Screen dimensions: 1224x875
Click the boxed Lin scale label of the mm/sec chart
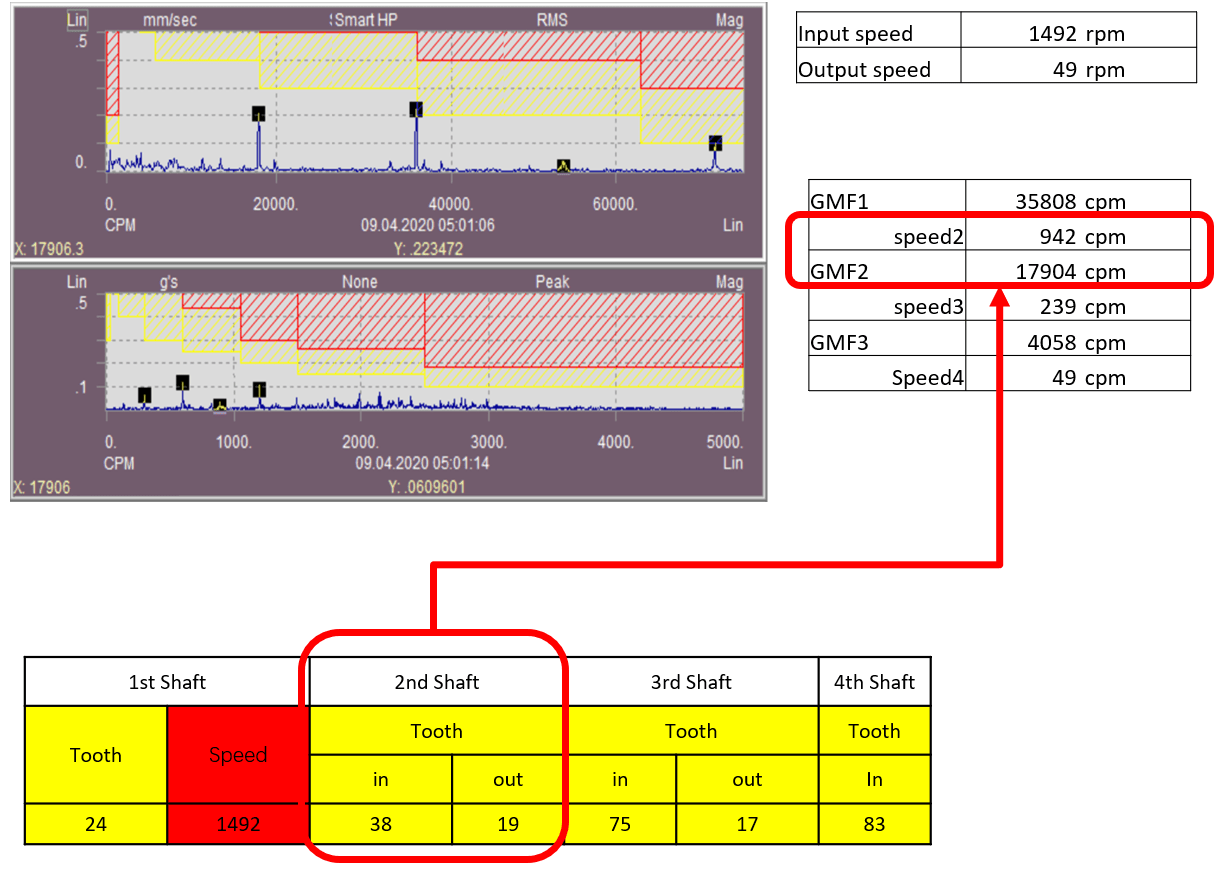pos(77,20)
